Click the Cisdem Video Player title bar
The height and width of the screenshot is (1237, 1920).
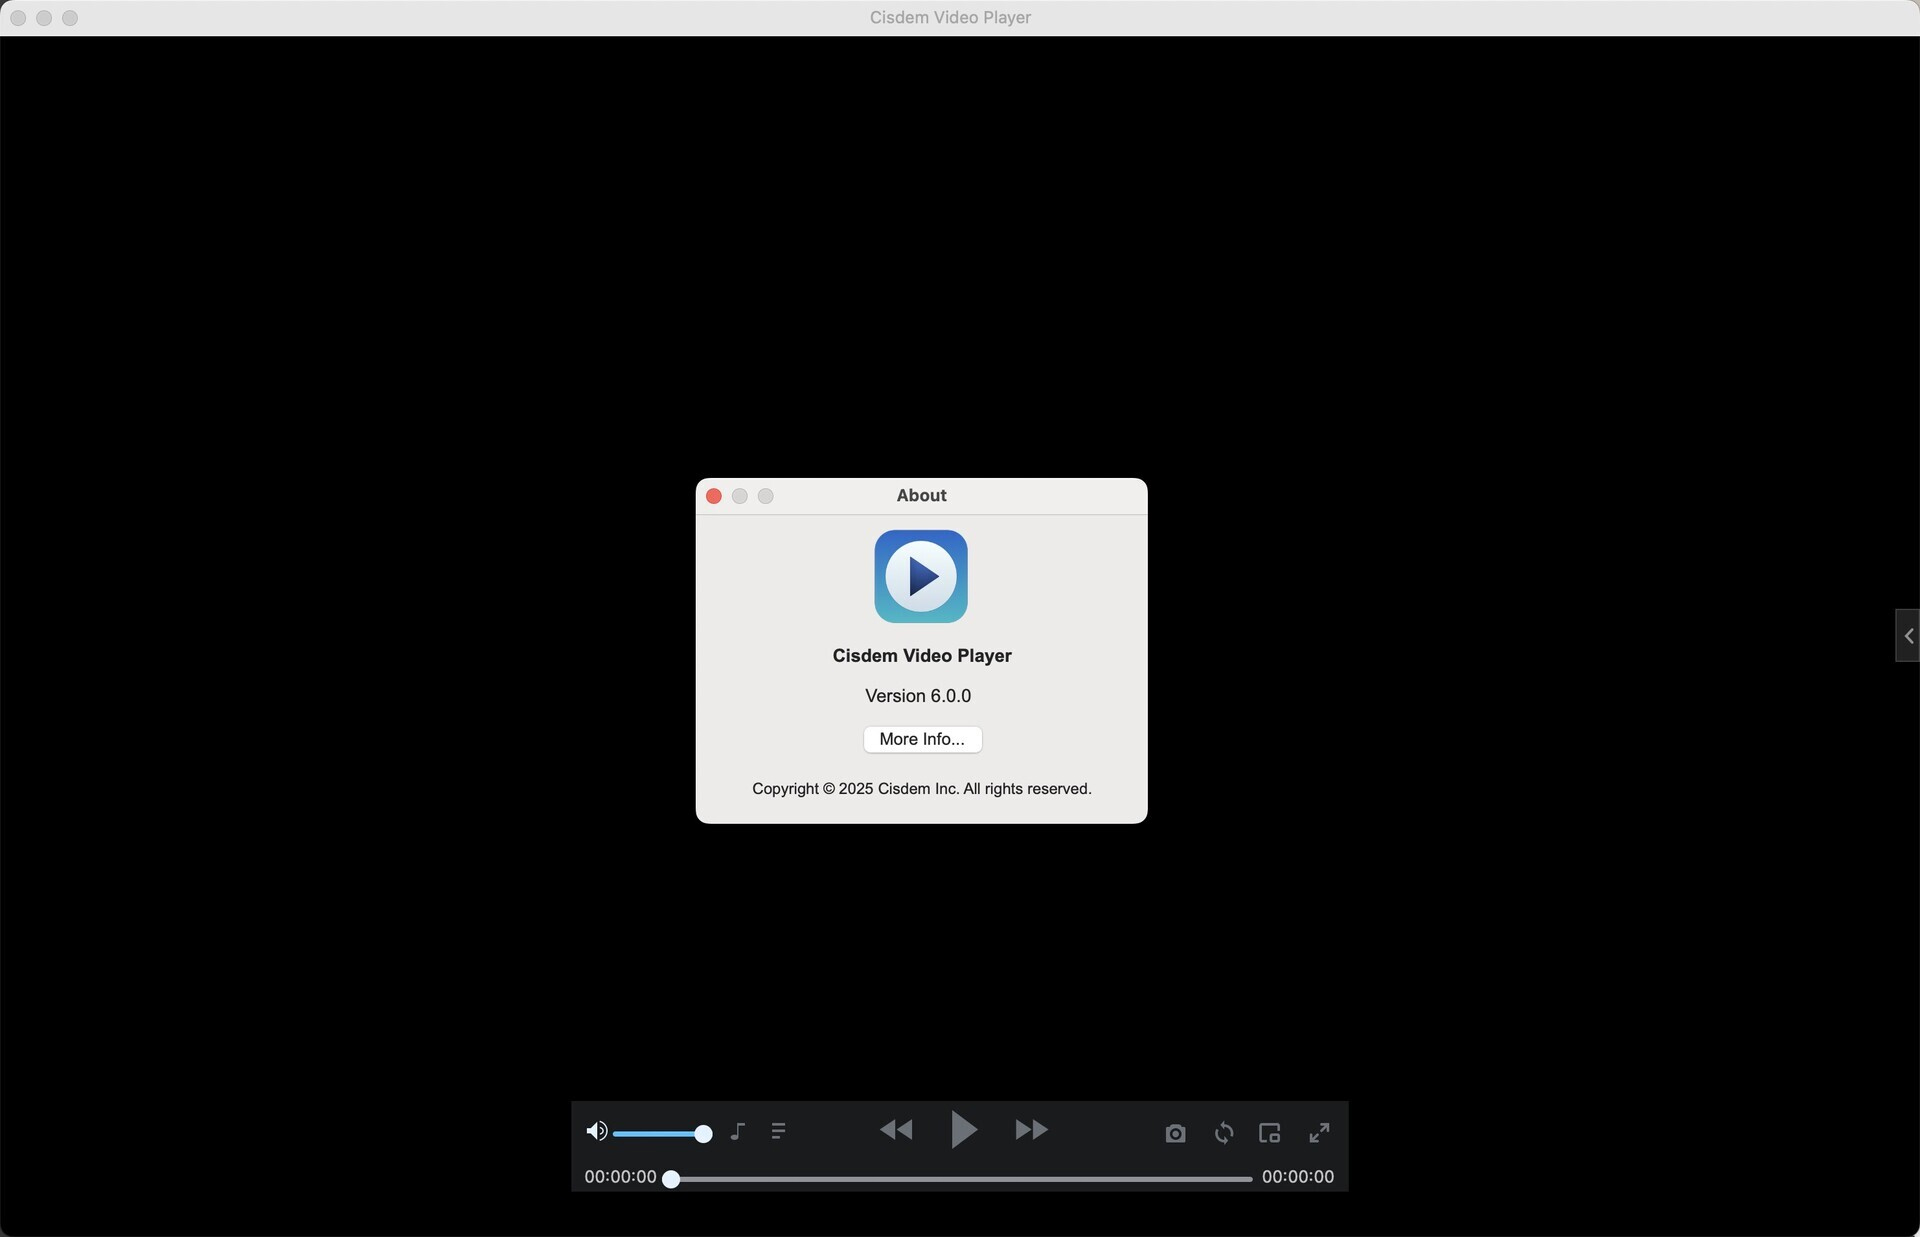coord(949,17)
